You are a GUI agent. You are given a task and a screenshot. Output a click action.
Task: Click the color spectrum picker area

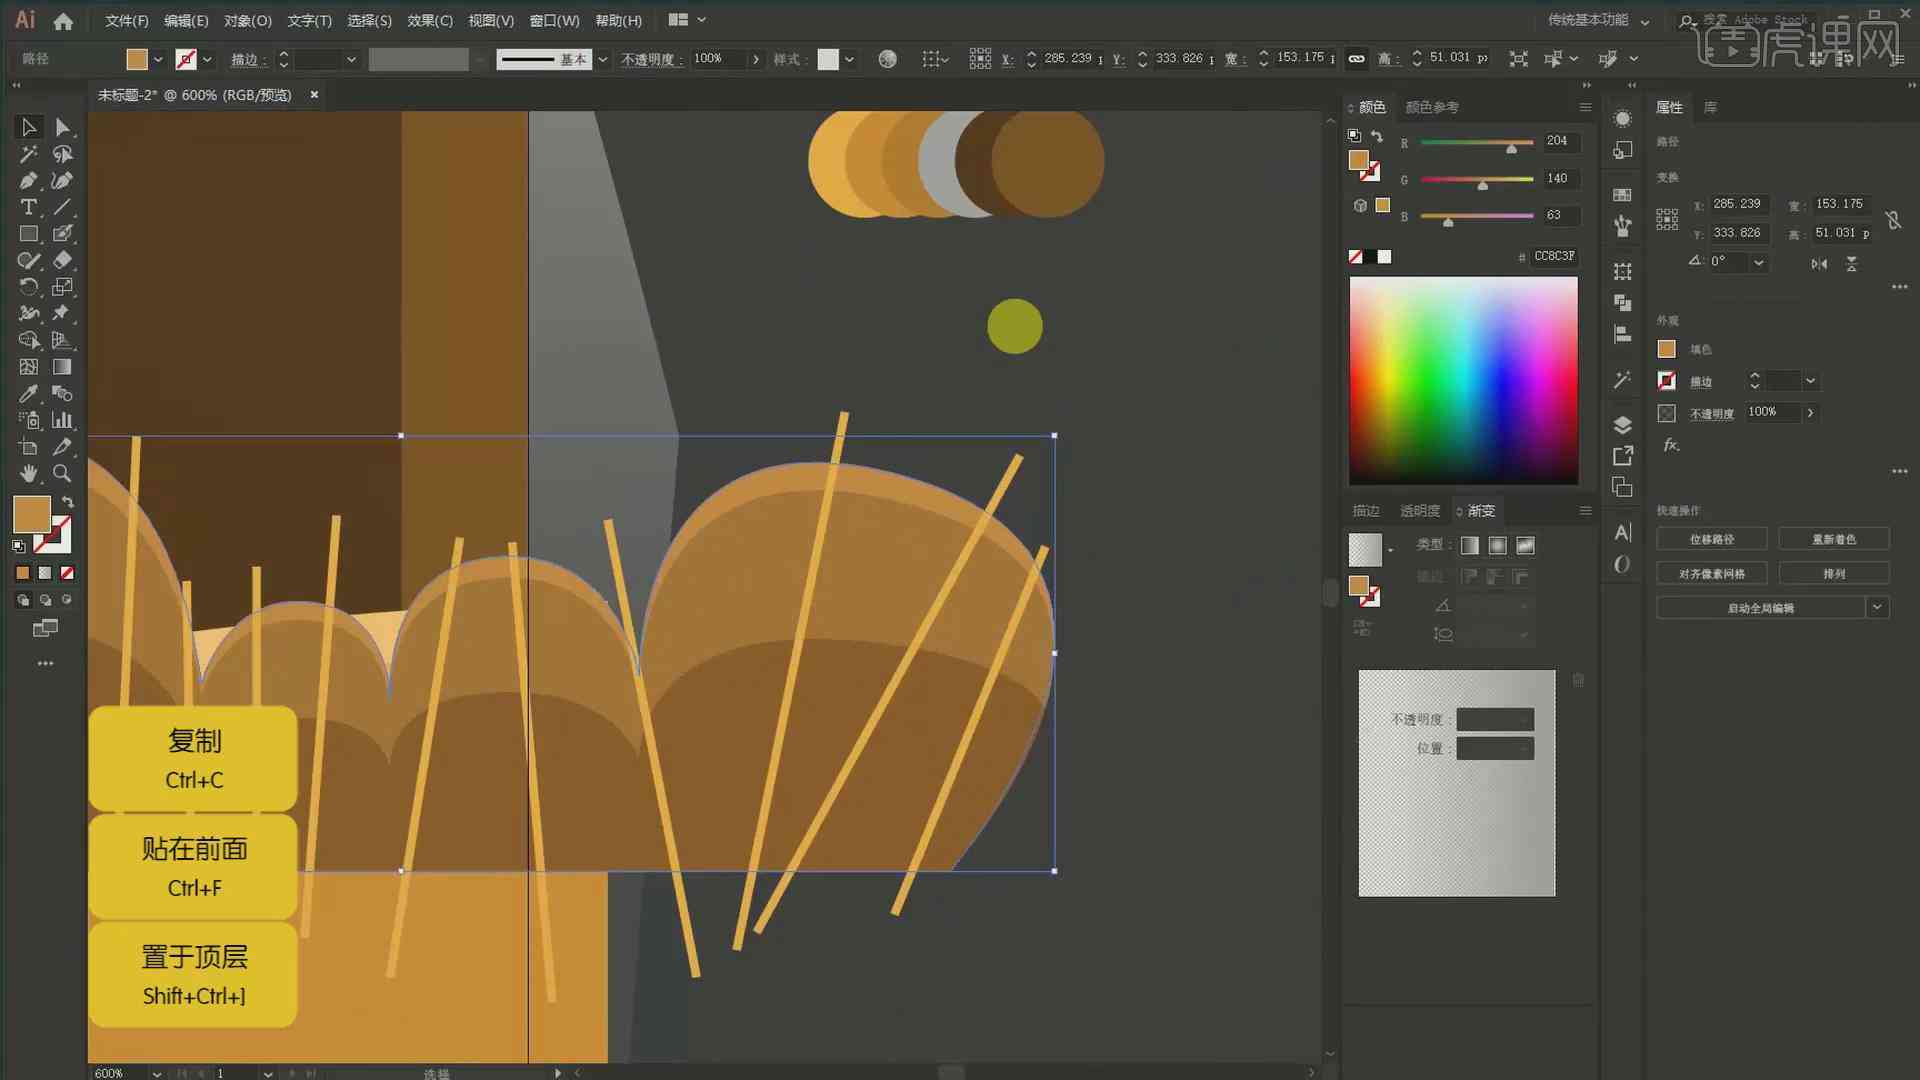tap(1464, 380)
